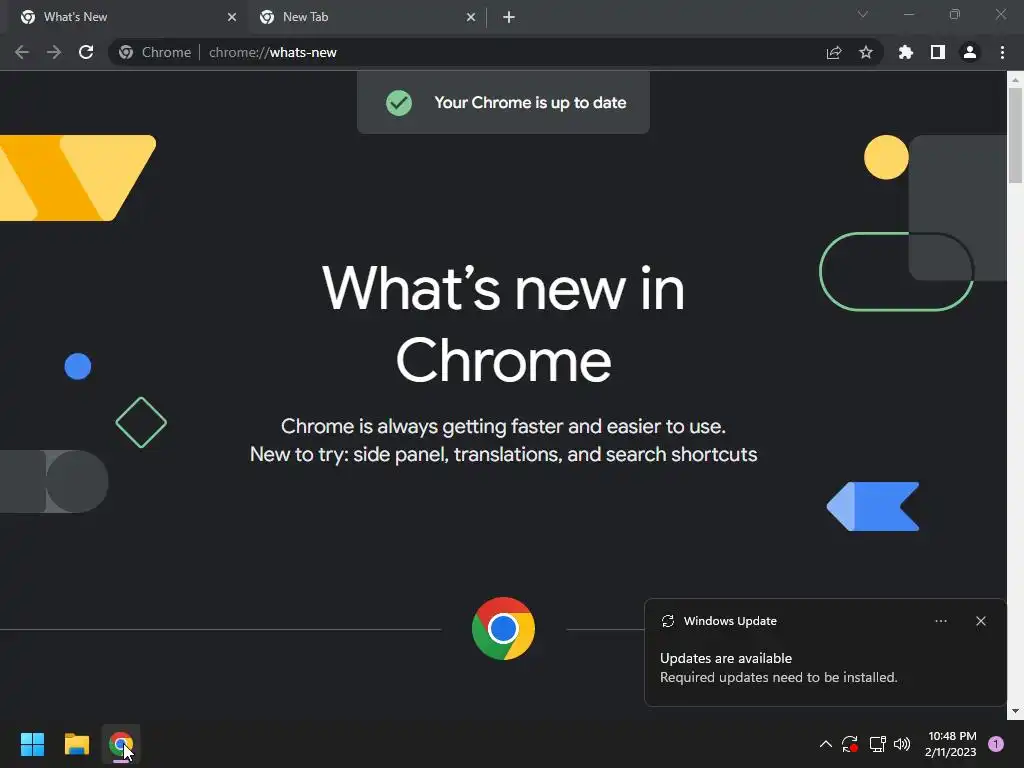Go forward using the browser forward arrow
This screenshot has height=768, width=1024.
click(54, 52)
